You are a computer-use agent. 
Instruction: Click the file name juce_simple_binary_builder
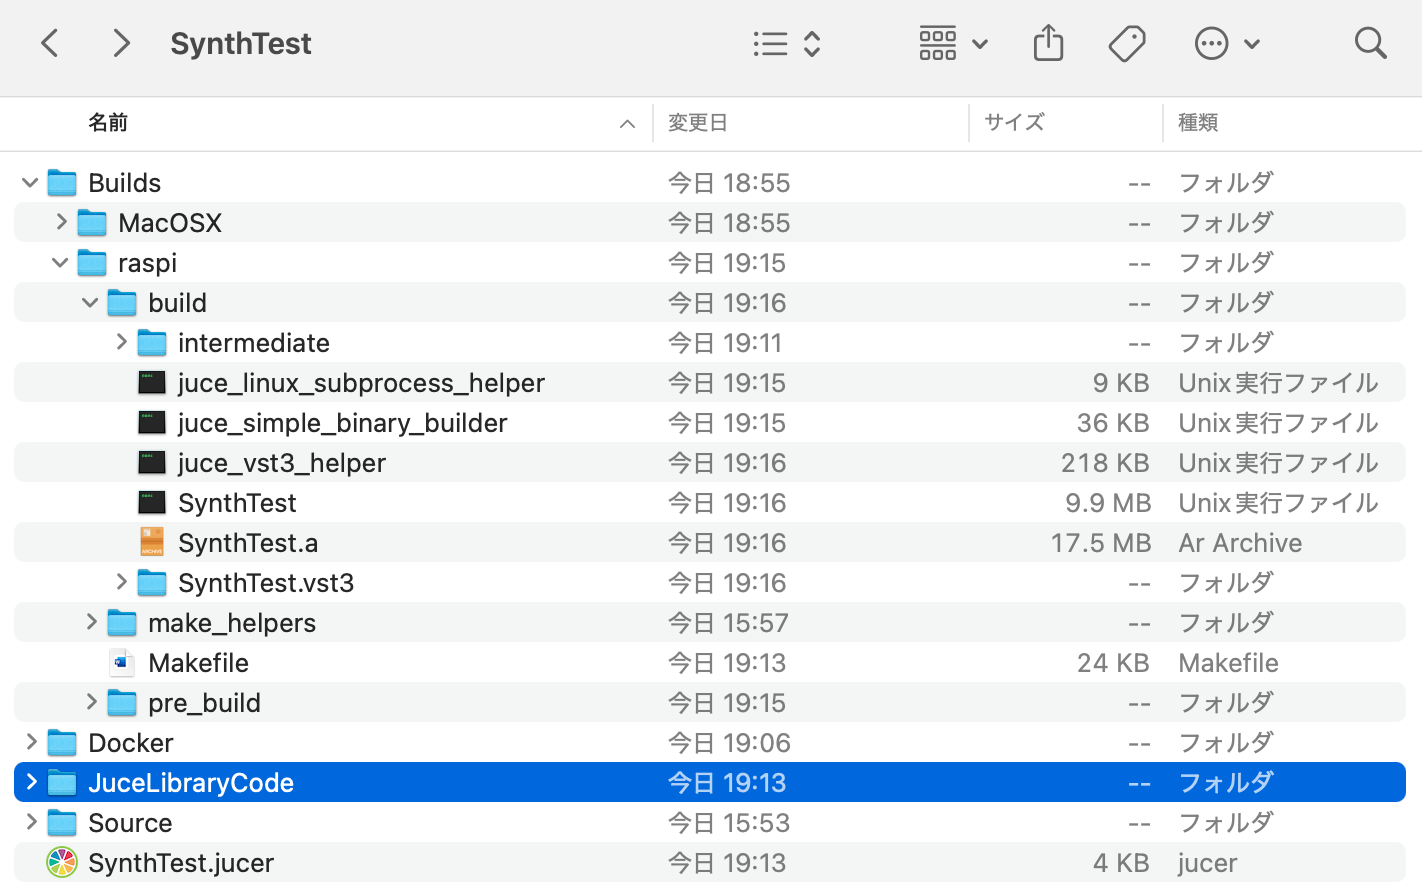(343, 423)
